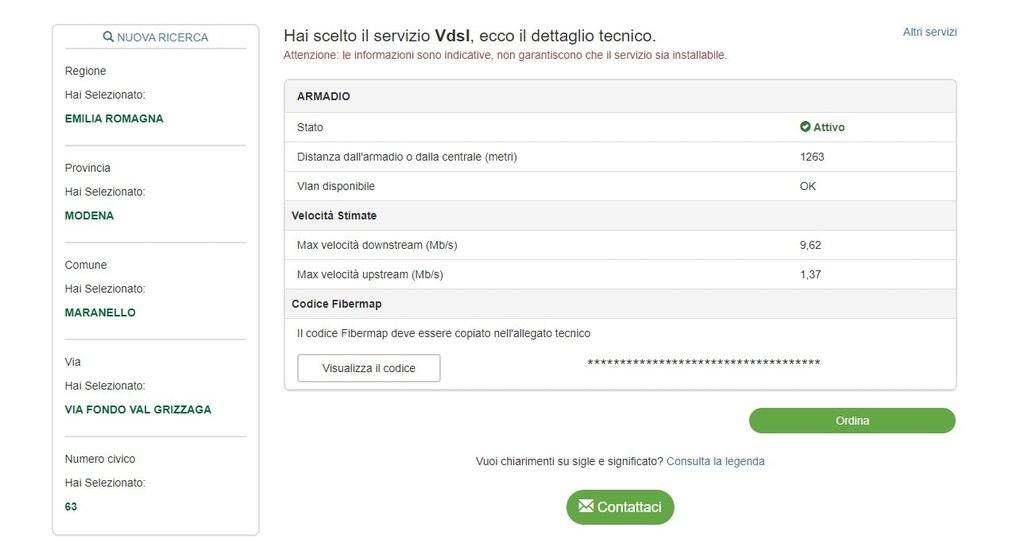1024x551 pixels.
Task: Select the VIA FONDO VAL GRIZZAGA street
Action: tap(138, 409)
